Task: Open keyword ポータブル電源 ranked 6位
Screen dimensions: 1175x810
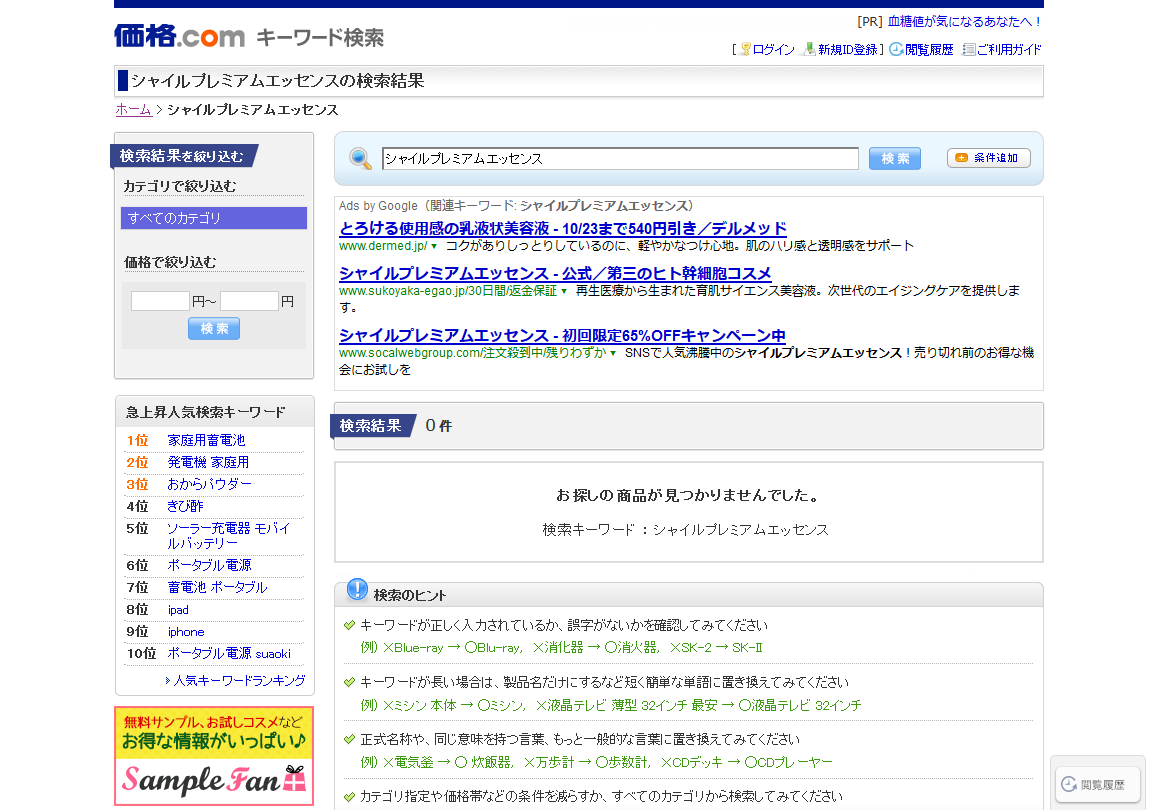Action: [x=209, y=565]
